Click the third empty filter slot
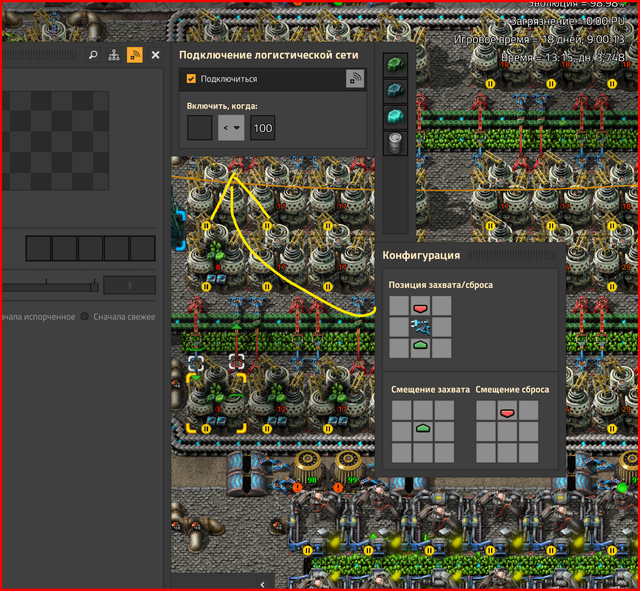The width and height of the screenshot is (640, 591). coord(90,248)
